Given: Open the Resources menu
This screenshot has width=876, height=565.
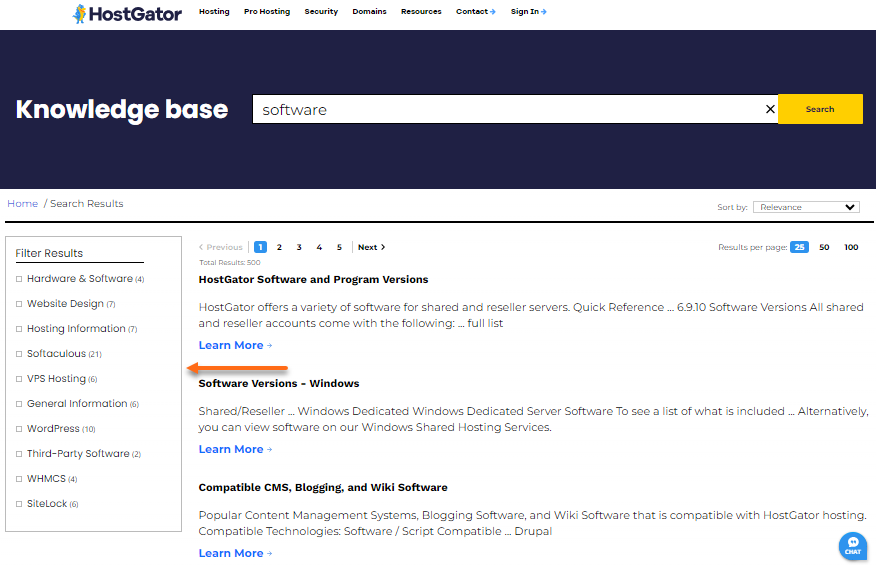Looking at the screenshot, I should tap(421, 12).
